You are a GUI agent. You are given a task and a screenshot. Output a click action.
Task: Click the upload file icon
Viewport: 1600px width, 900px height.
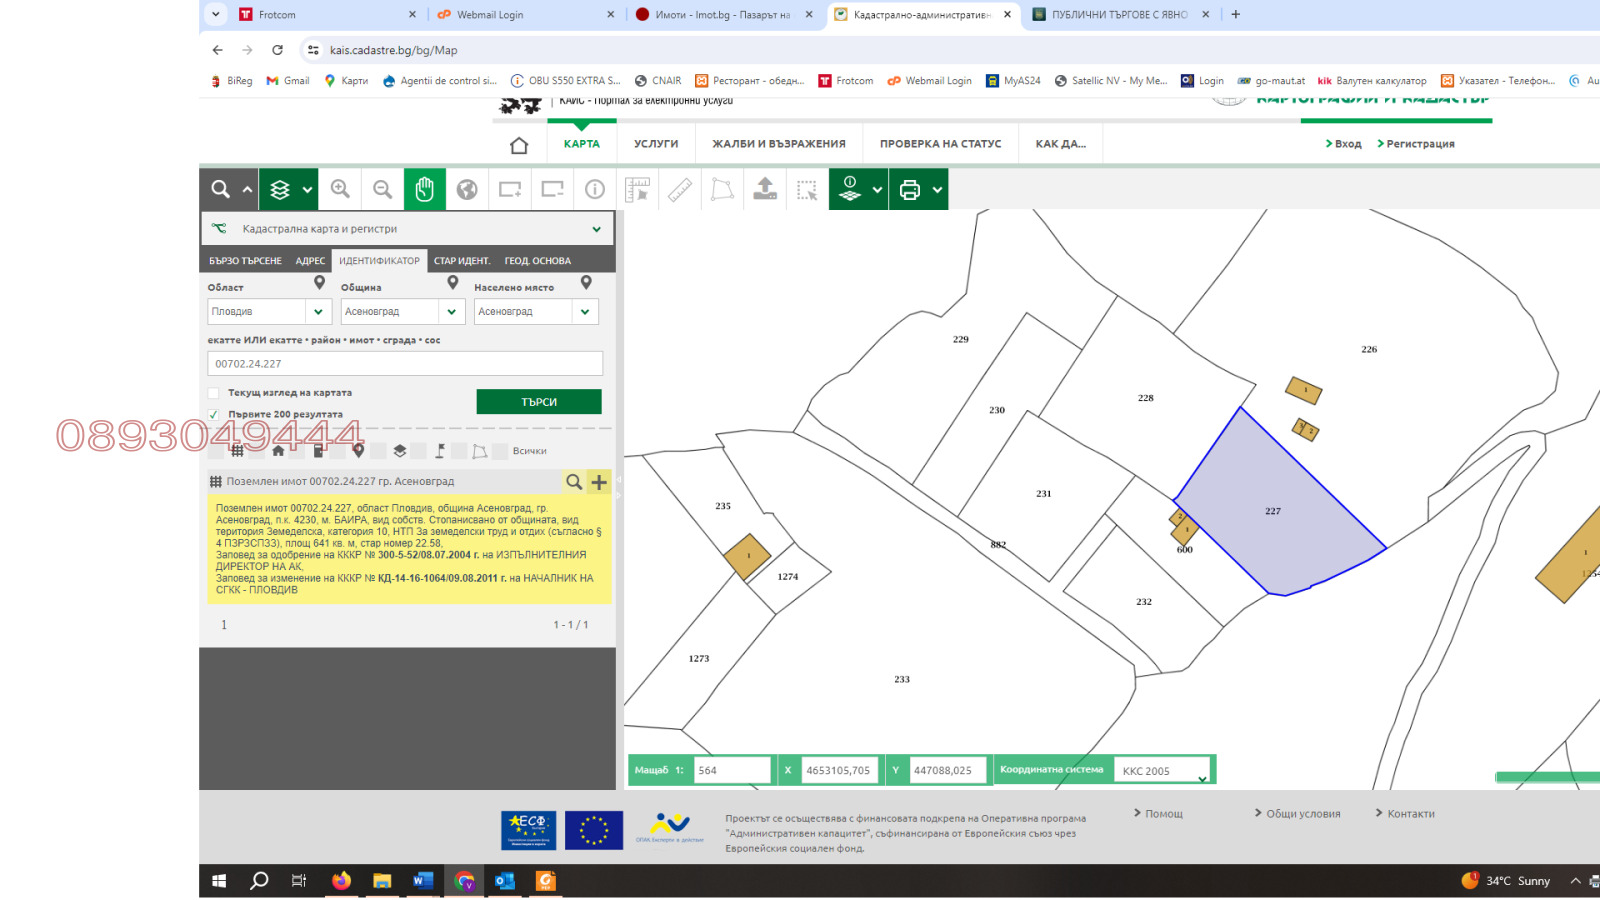point(765,189)
